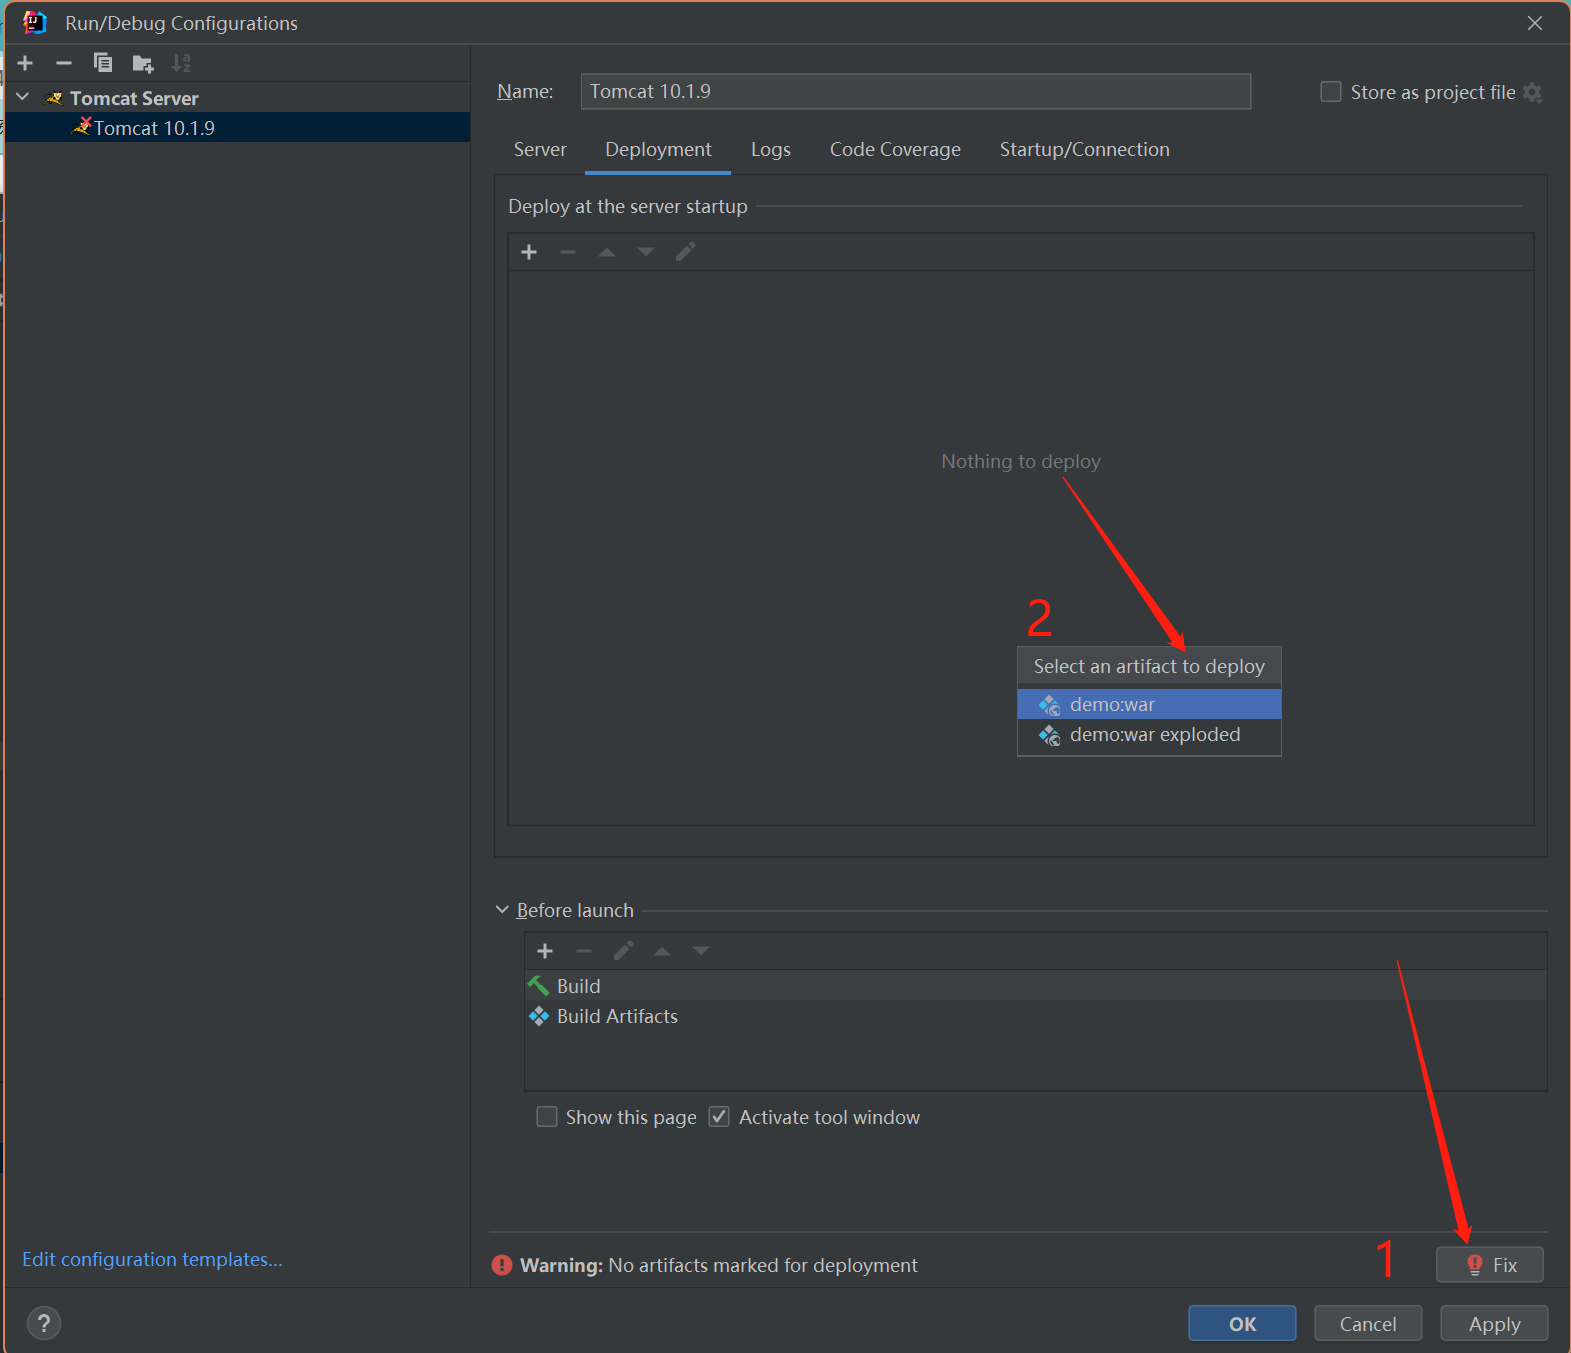Copy the selected configuration

(x=102, y=63)
